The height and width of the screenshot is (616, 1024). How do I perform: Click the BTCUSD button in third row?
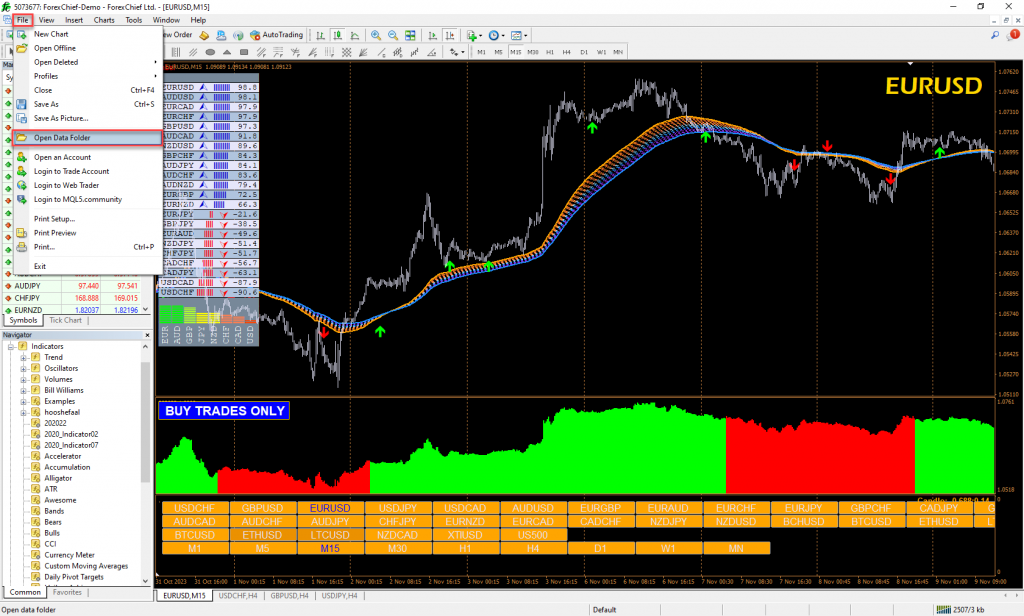(195, 535)
